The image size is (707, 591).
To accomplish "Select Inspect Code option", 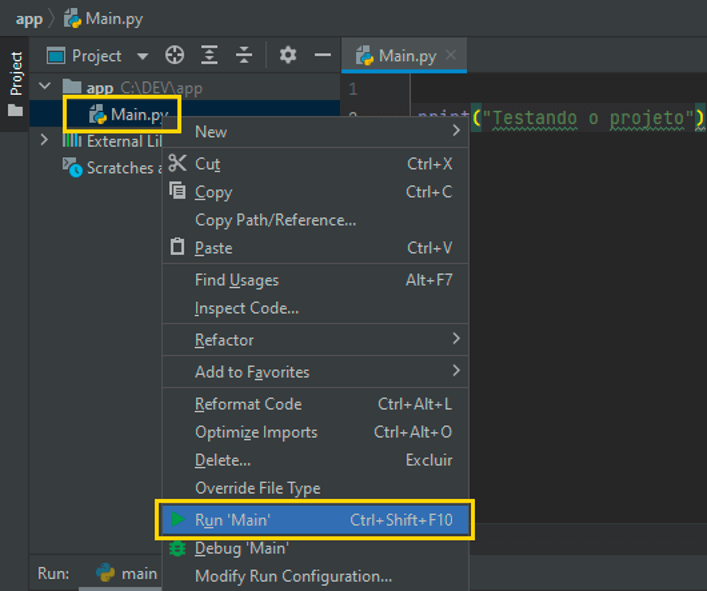I will click(315, 307).
